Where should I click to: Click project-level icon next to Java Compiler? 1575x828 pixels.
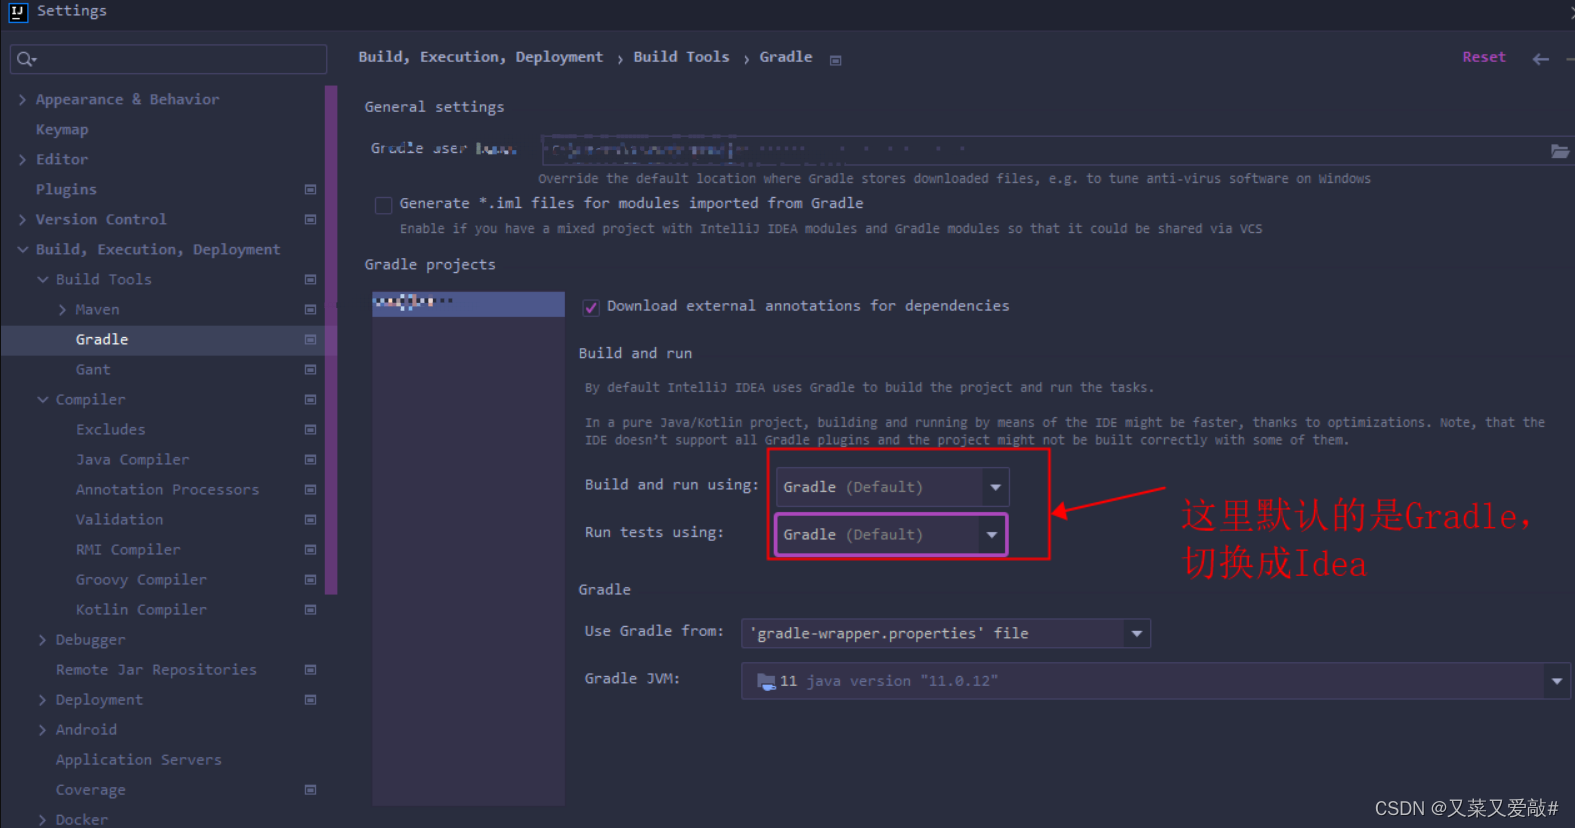[x=310, y=459]
